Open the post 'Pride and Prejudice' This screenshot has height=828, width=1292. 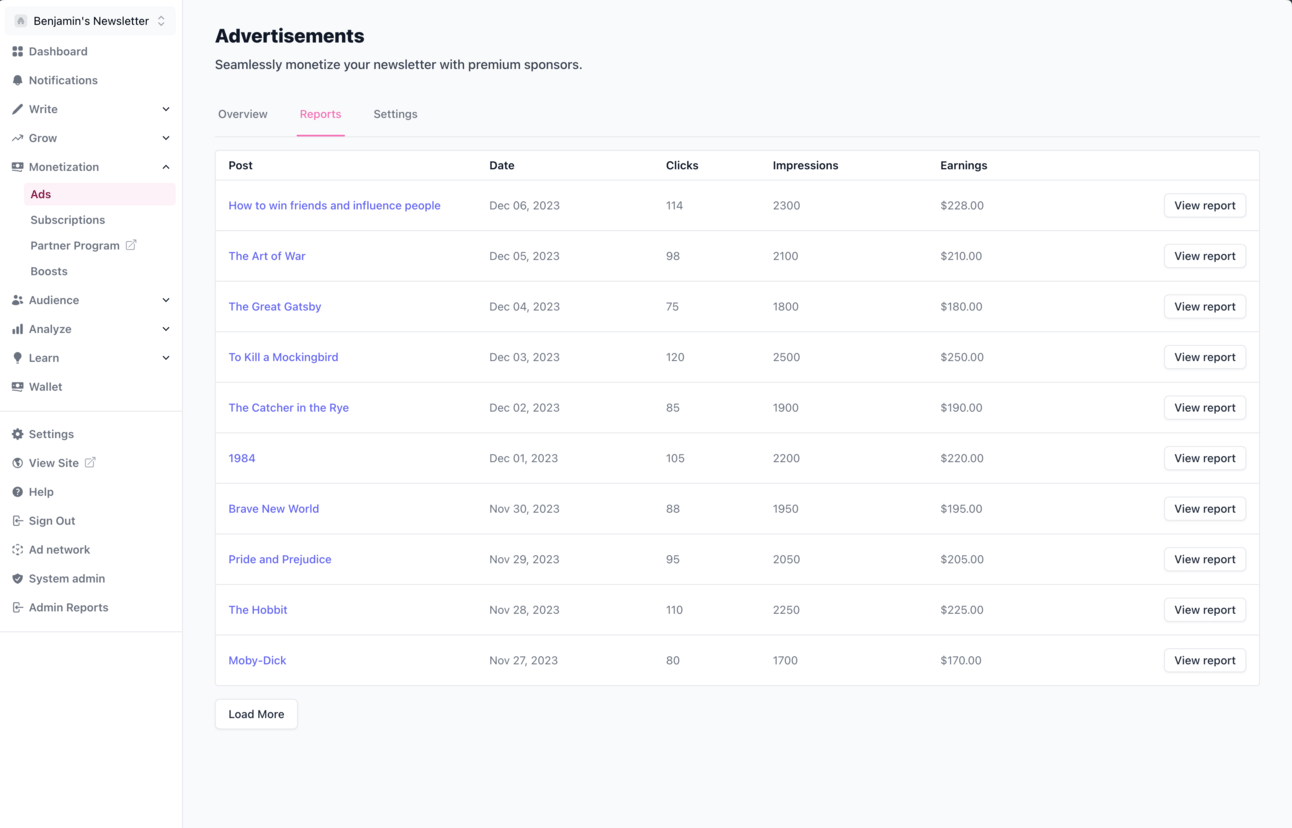pyautogui.click(x=280, y=559)
